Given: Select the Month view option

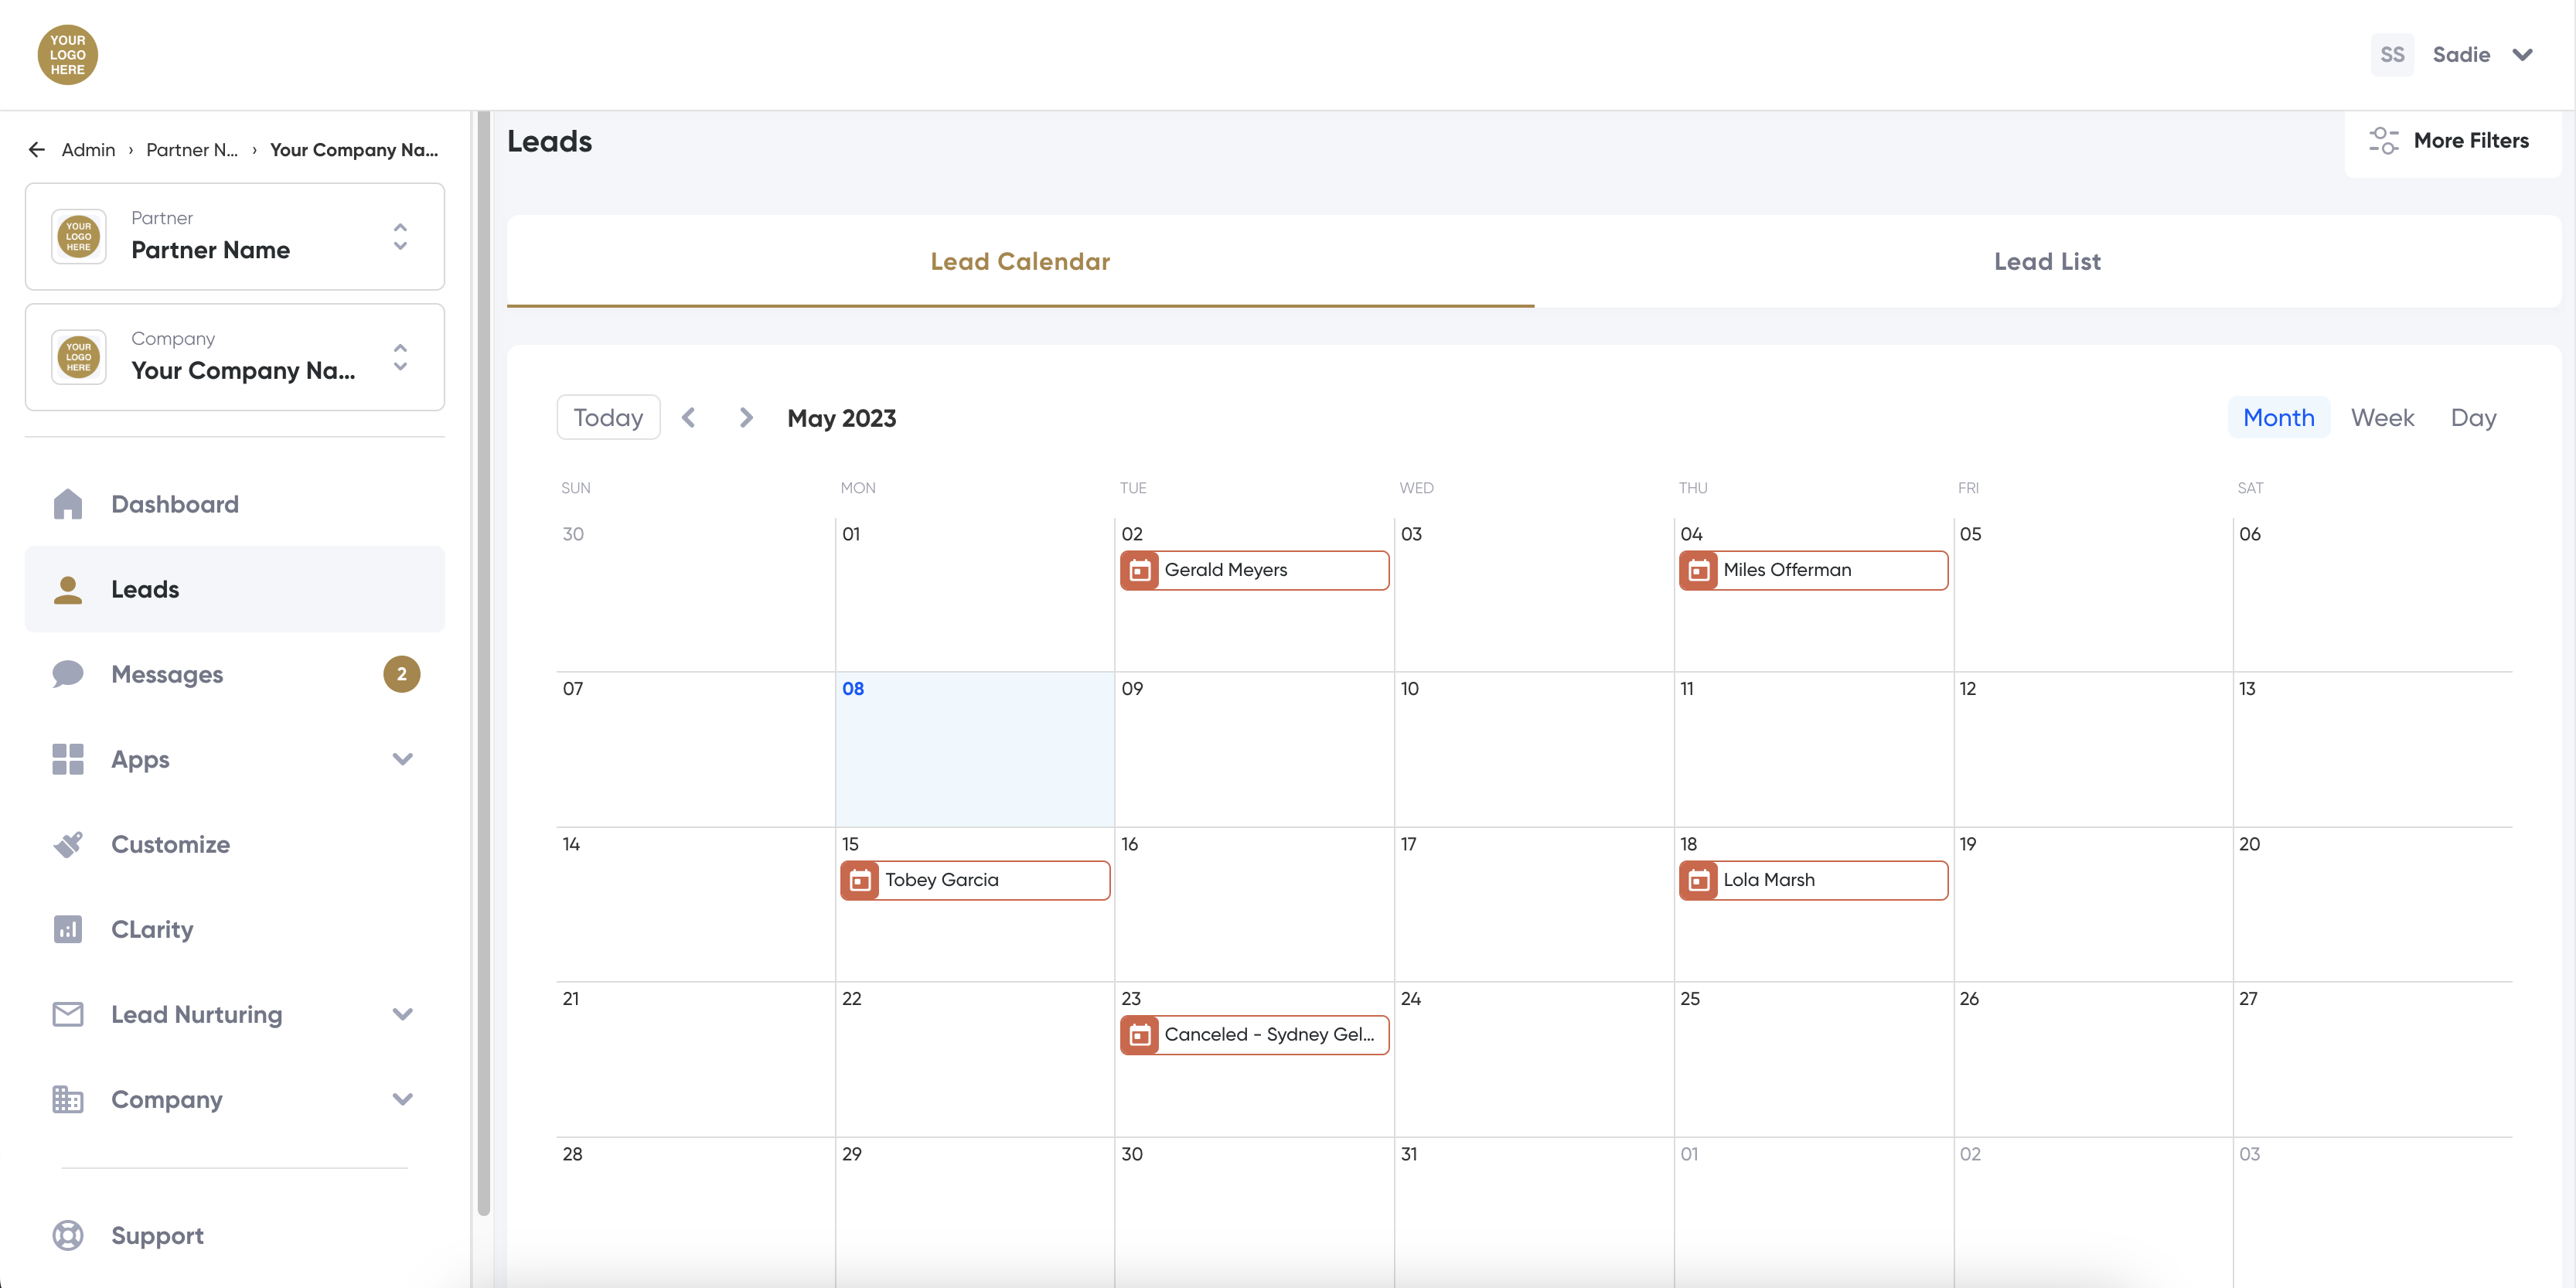Looking at the screenshot, I should [2278, 418].
